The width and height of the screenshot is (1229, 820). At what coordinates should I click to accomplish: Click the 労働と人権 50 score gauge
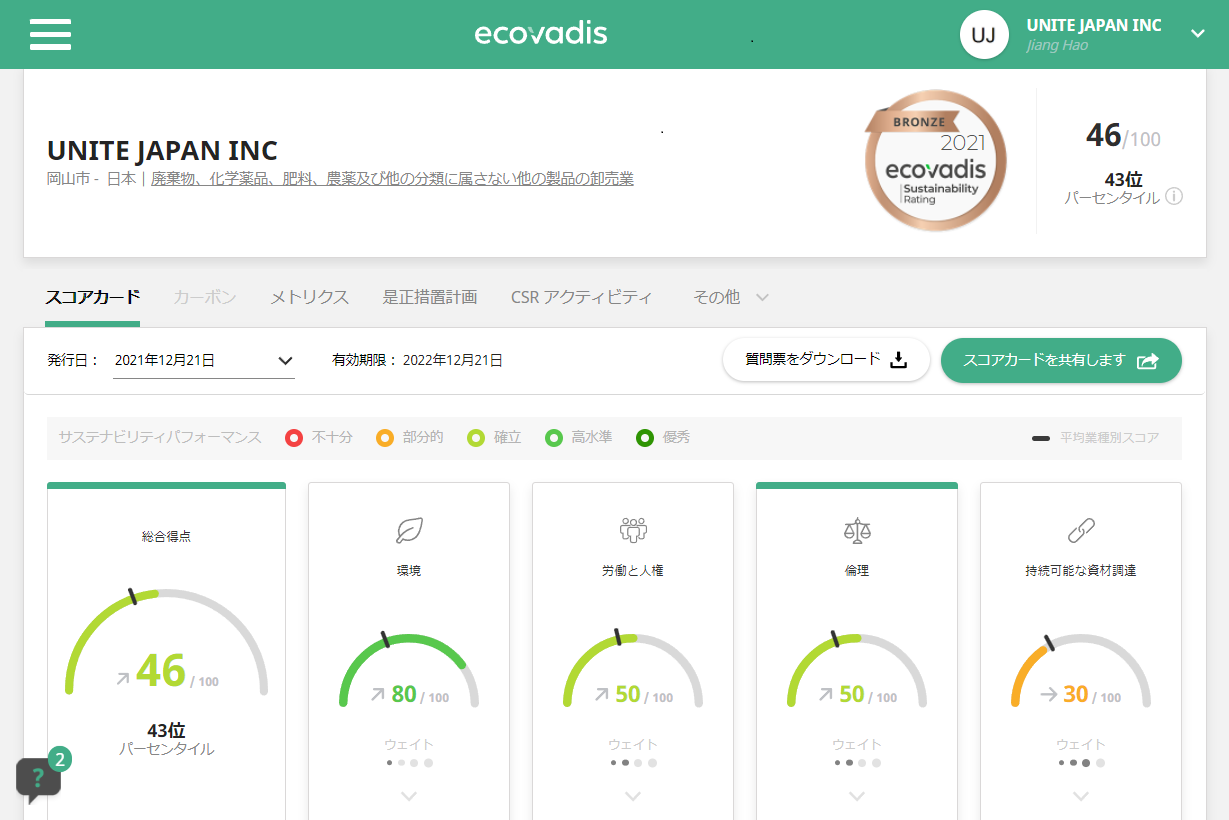click(x=633, y=670)
